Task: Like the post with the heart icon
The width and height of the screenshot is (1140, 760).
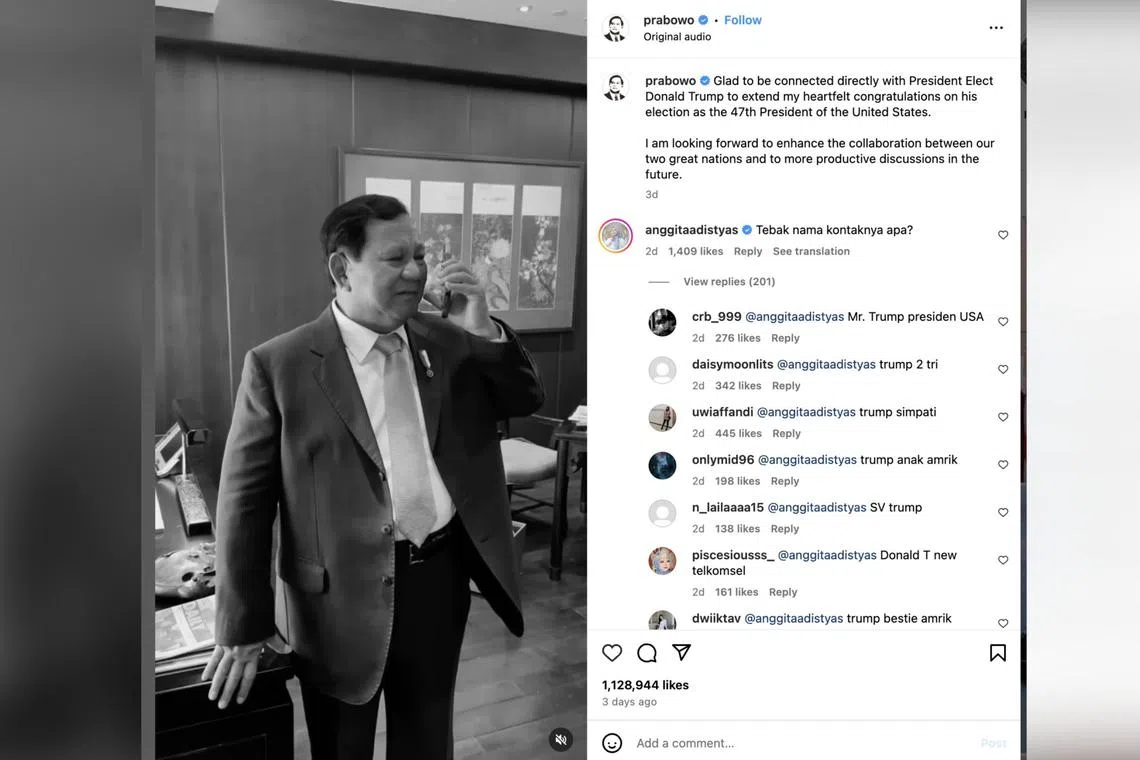Action: 611,652
